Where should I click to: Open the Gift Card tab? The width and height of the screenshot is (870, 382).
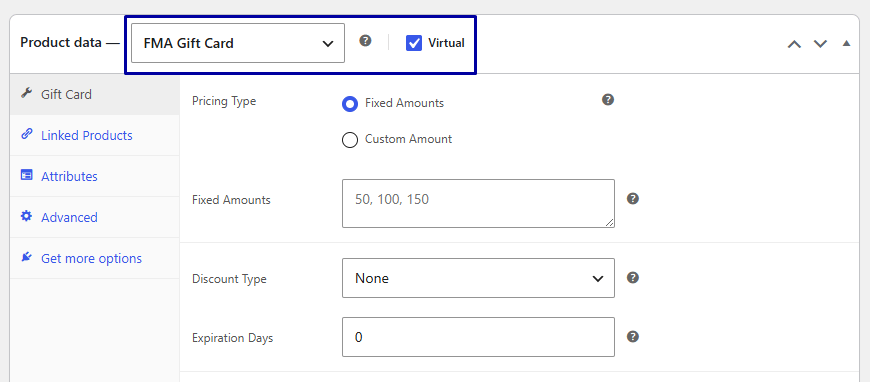pos(94,94)
